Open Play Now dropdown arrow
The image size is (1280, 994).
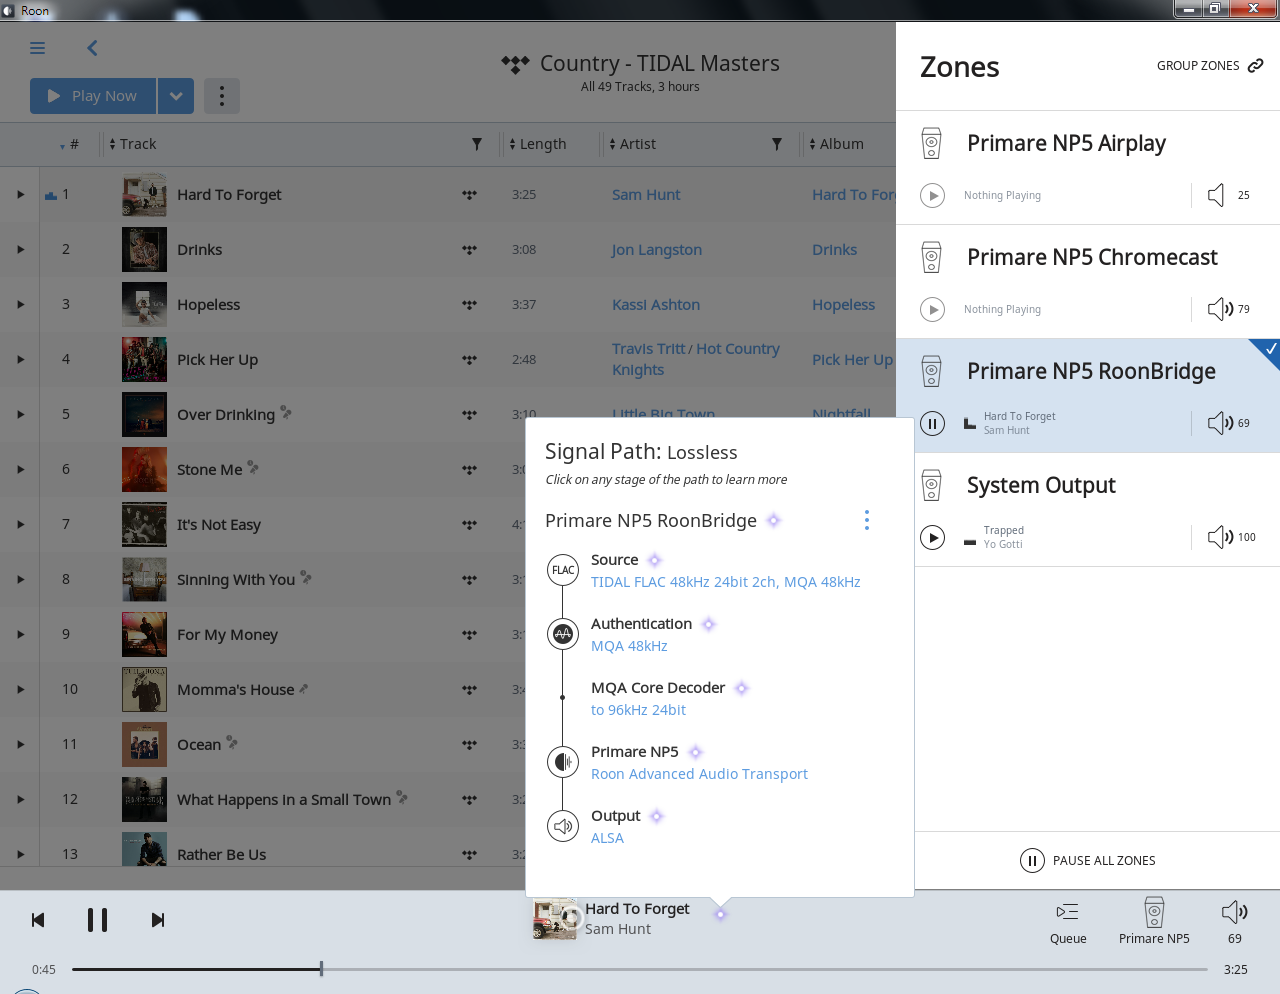[176, 96]
